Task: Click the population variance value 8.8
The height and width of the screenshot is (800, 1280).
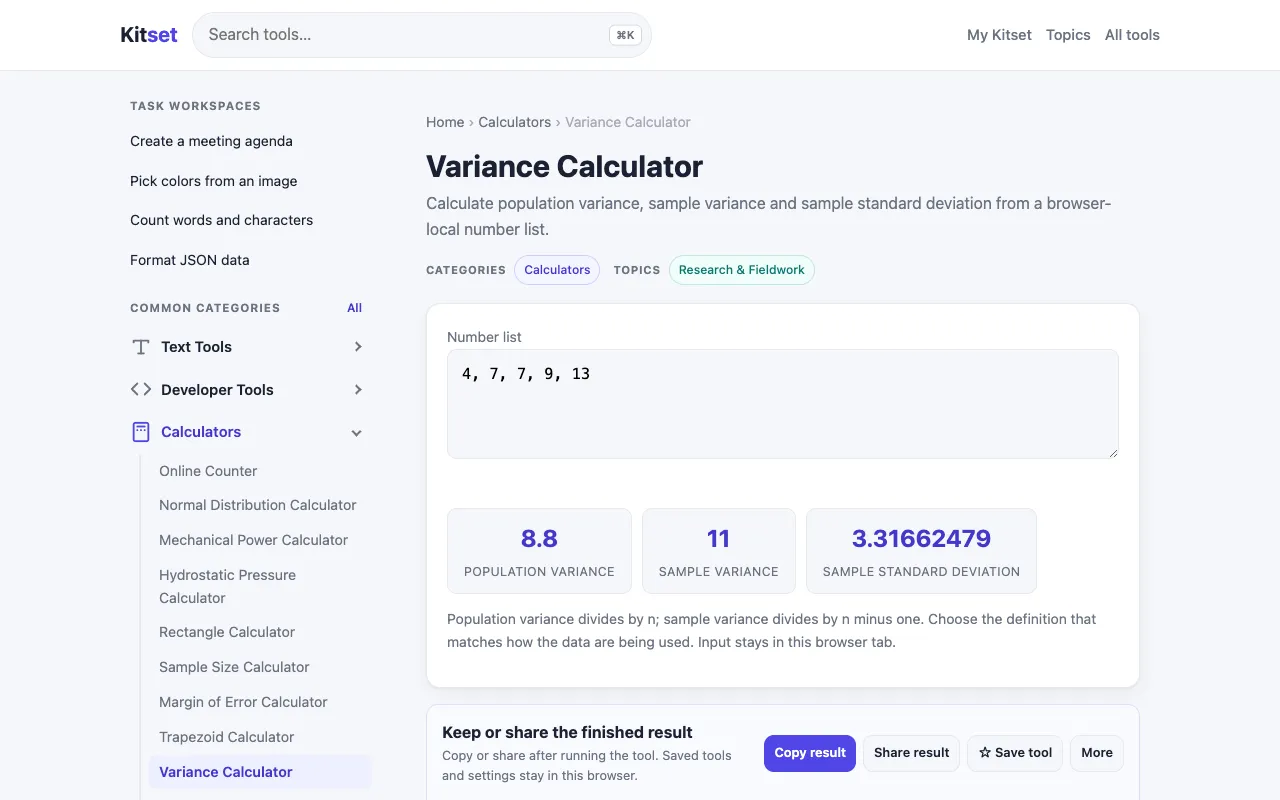Action: pyautogui.click(x=539, y=539)
